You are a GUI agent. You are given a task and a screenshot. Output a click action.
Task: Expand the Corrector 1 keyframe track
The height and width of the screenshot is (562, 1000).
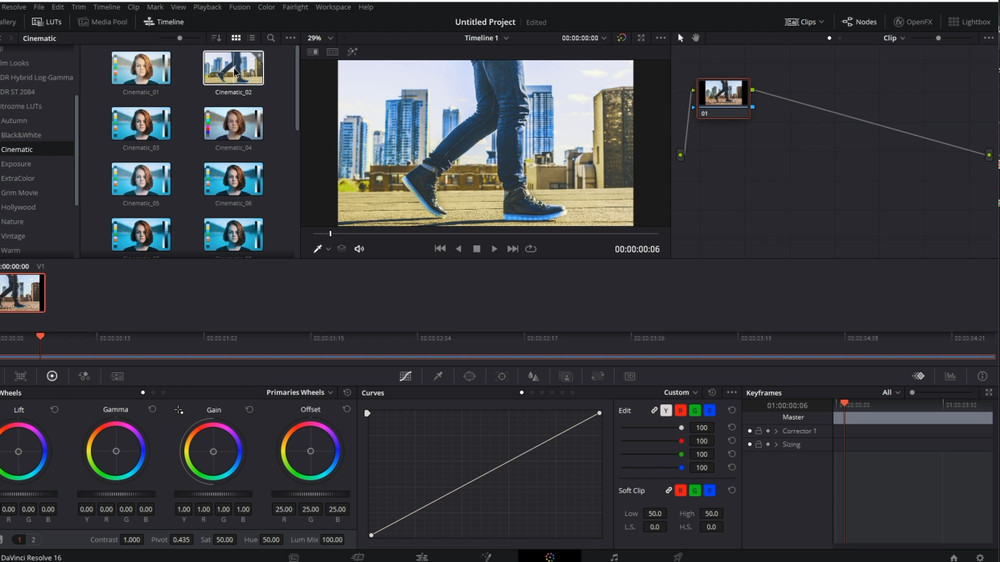pyautogui.click(x=776, y=431)
